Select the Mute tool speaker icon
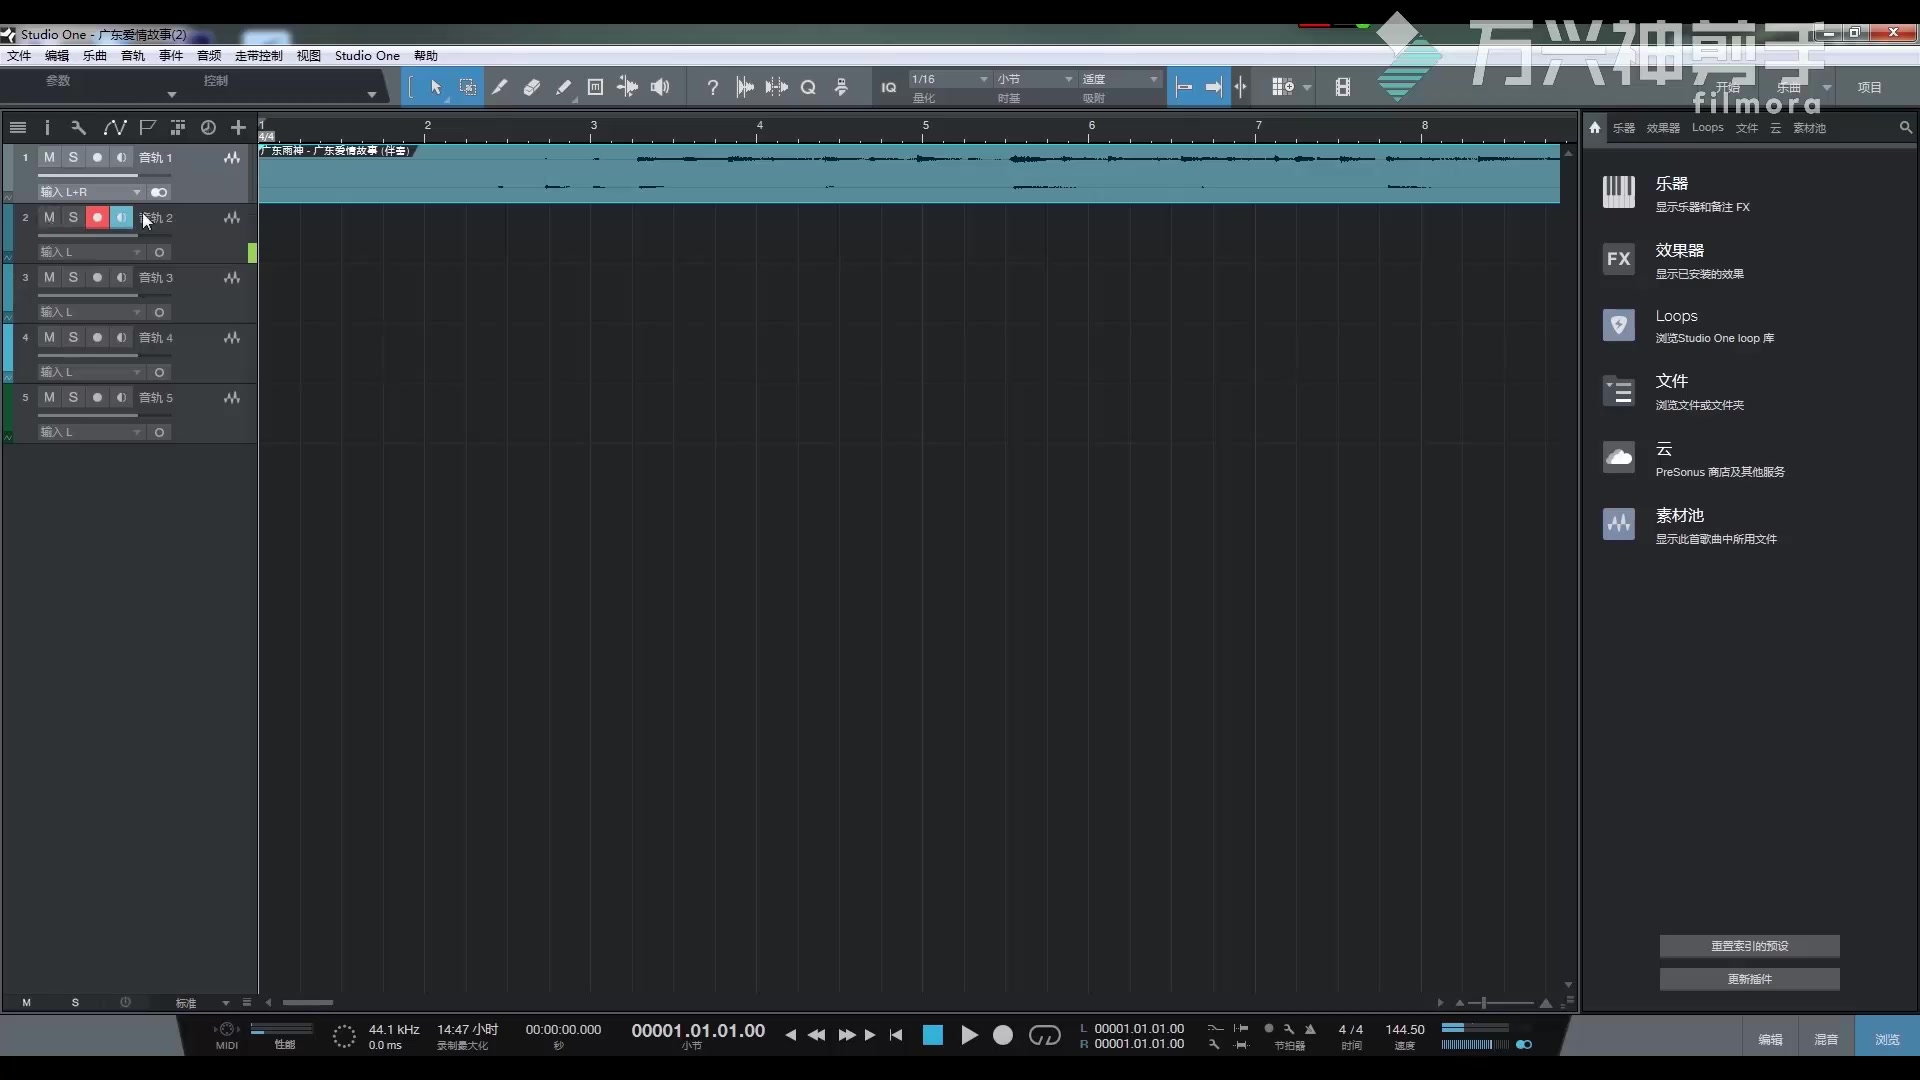 pos(661,88)
